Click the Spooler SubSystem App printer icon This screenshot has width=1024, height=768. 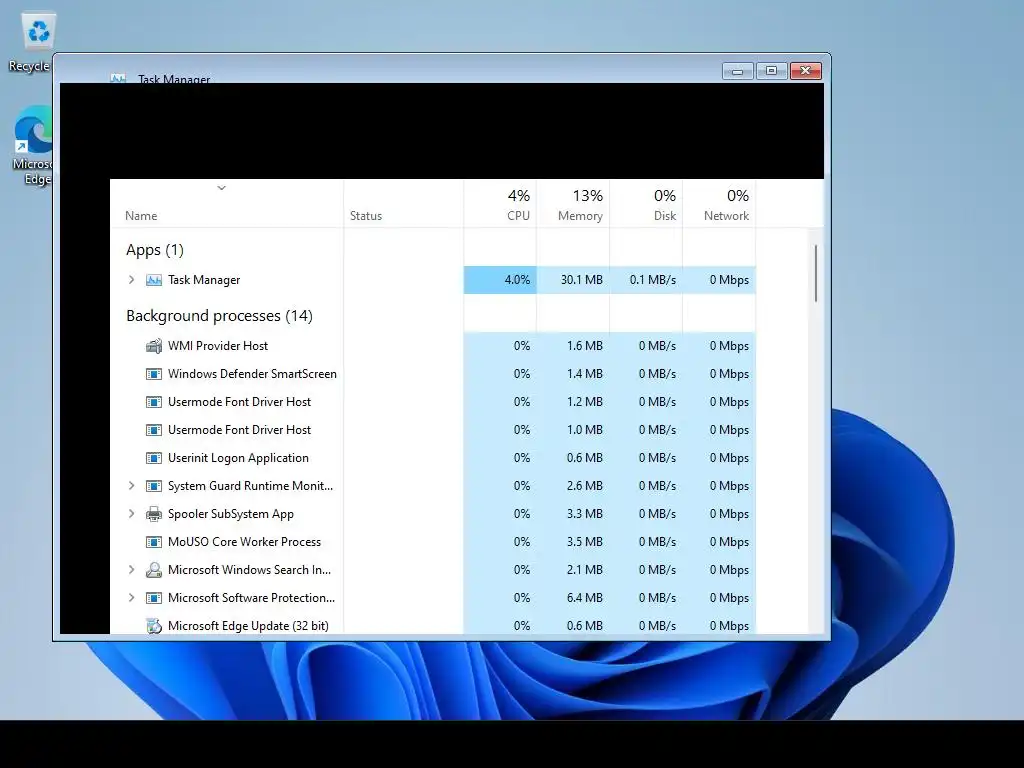153,515
